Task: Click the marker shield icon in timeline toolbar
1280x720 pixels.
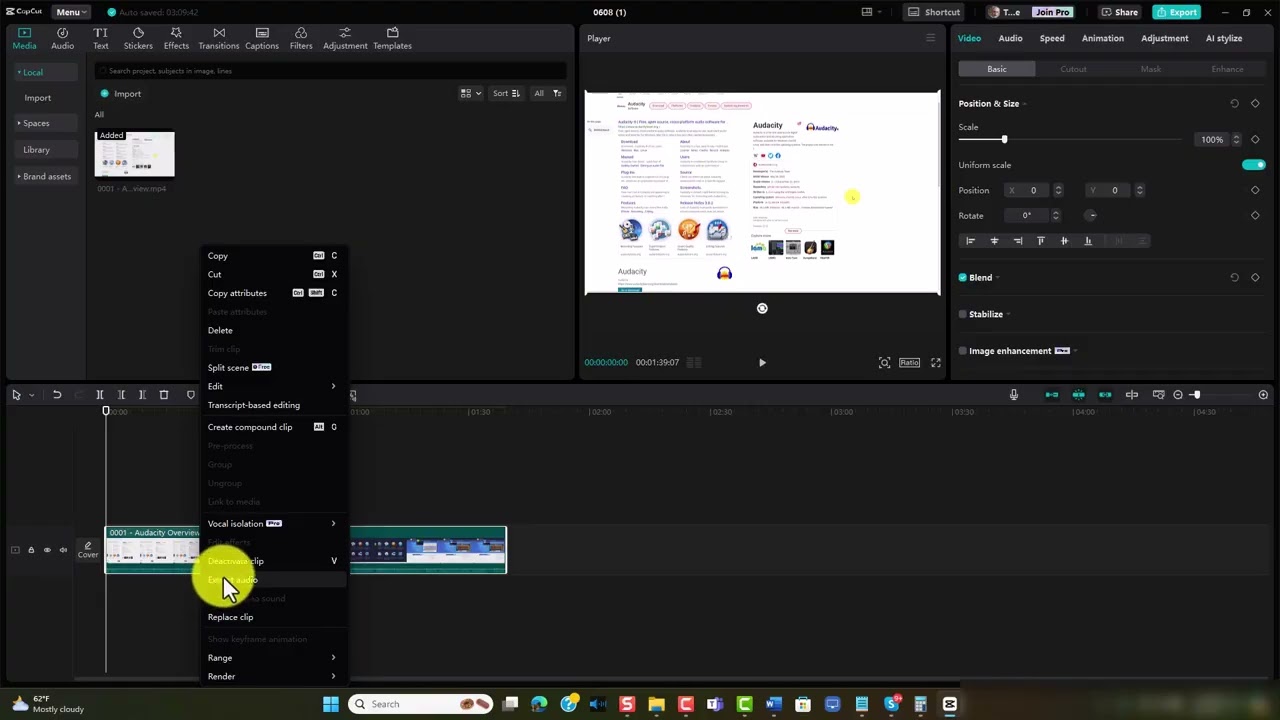Action: (191, 395)
